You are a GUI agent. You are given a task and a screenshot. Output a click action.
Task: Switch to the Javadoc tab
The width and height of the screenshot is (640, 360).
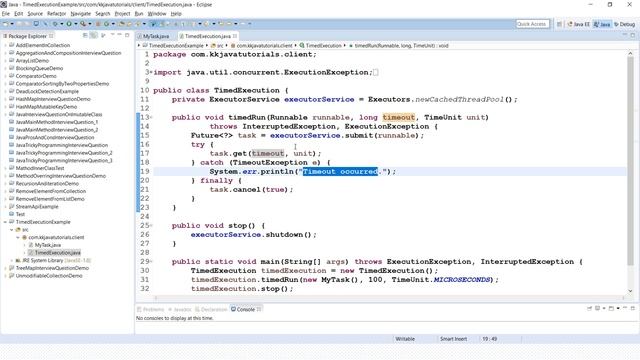[x=180, y=309]
